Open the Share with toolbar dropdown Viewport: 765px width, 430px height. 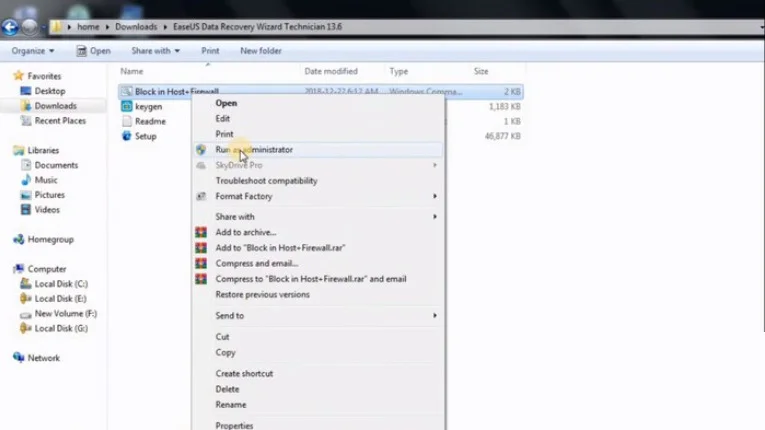click(x=155, y=51)
